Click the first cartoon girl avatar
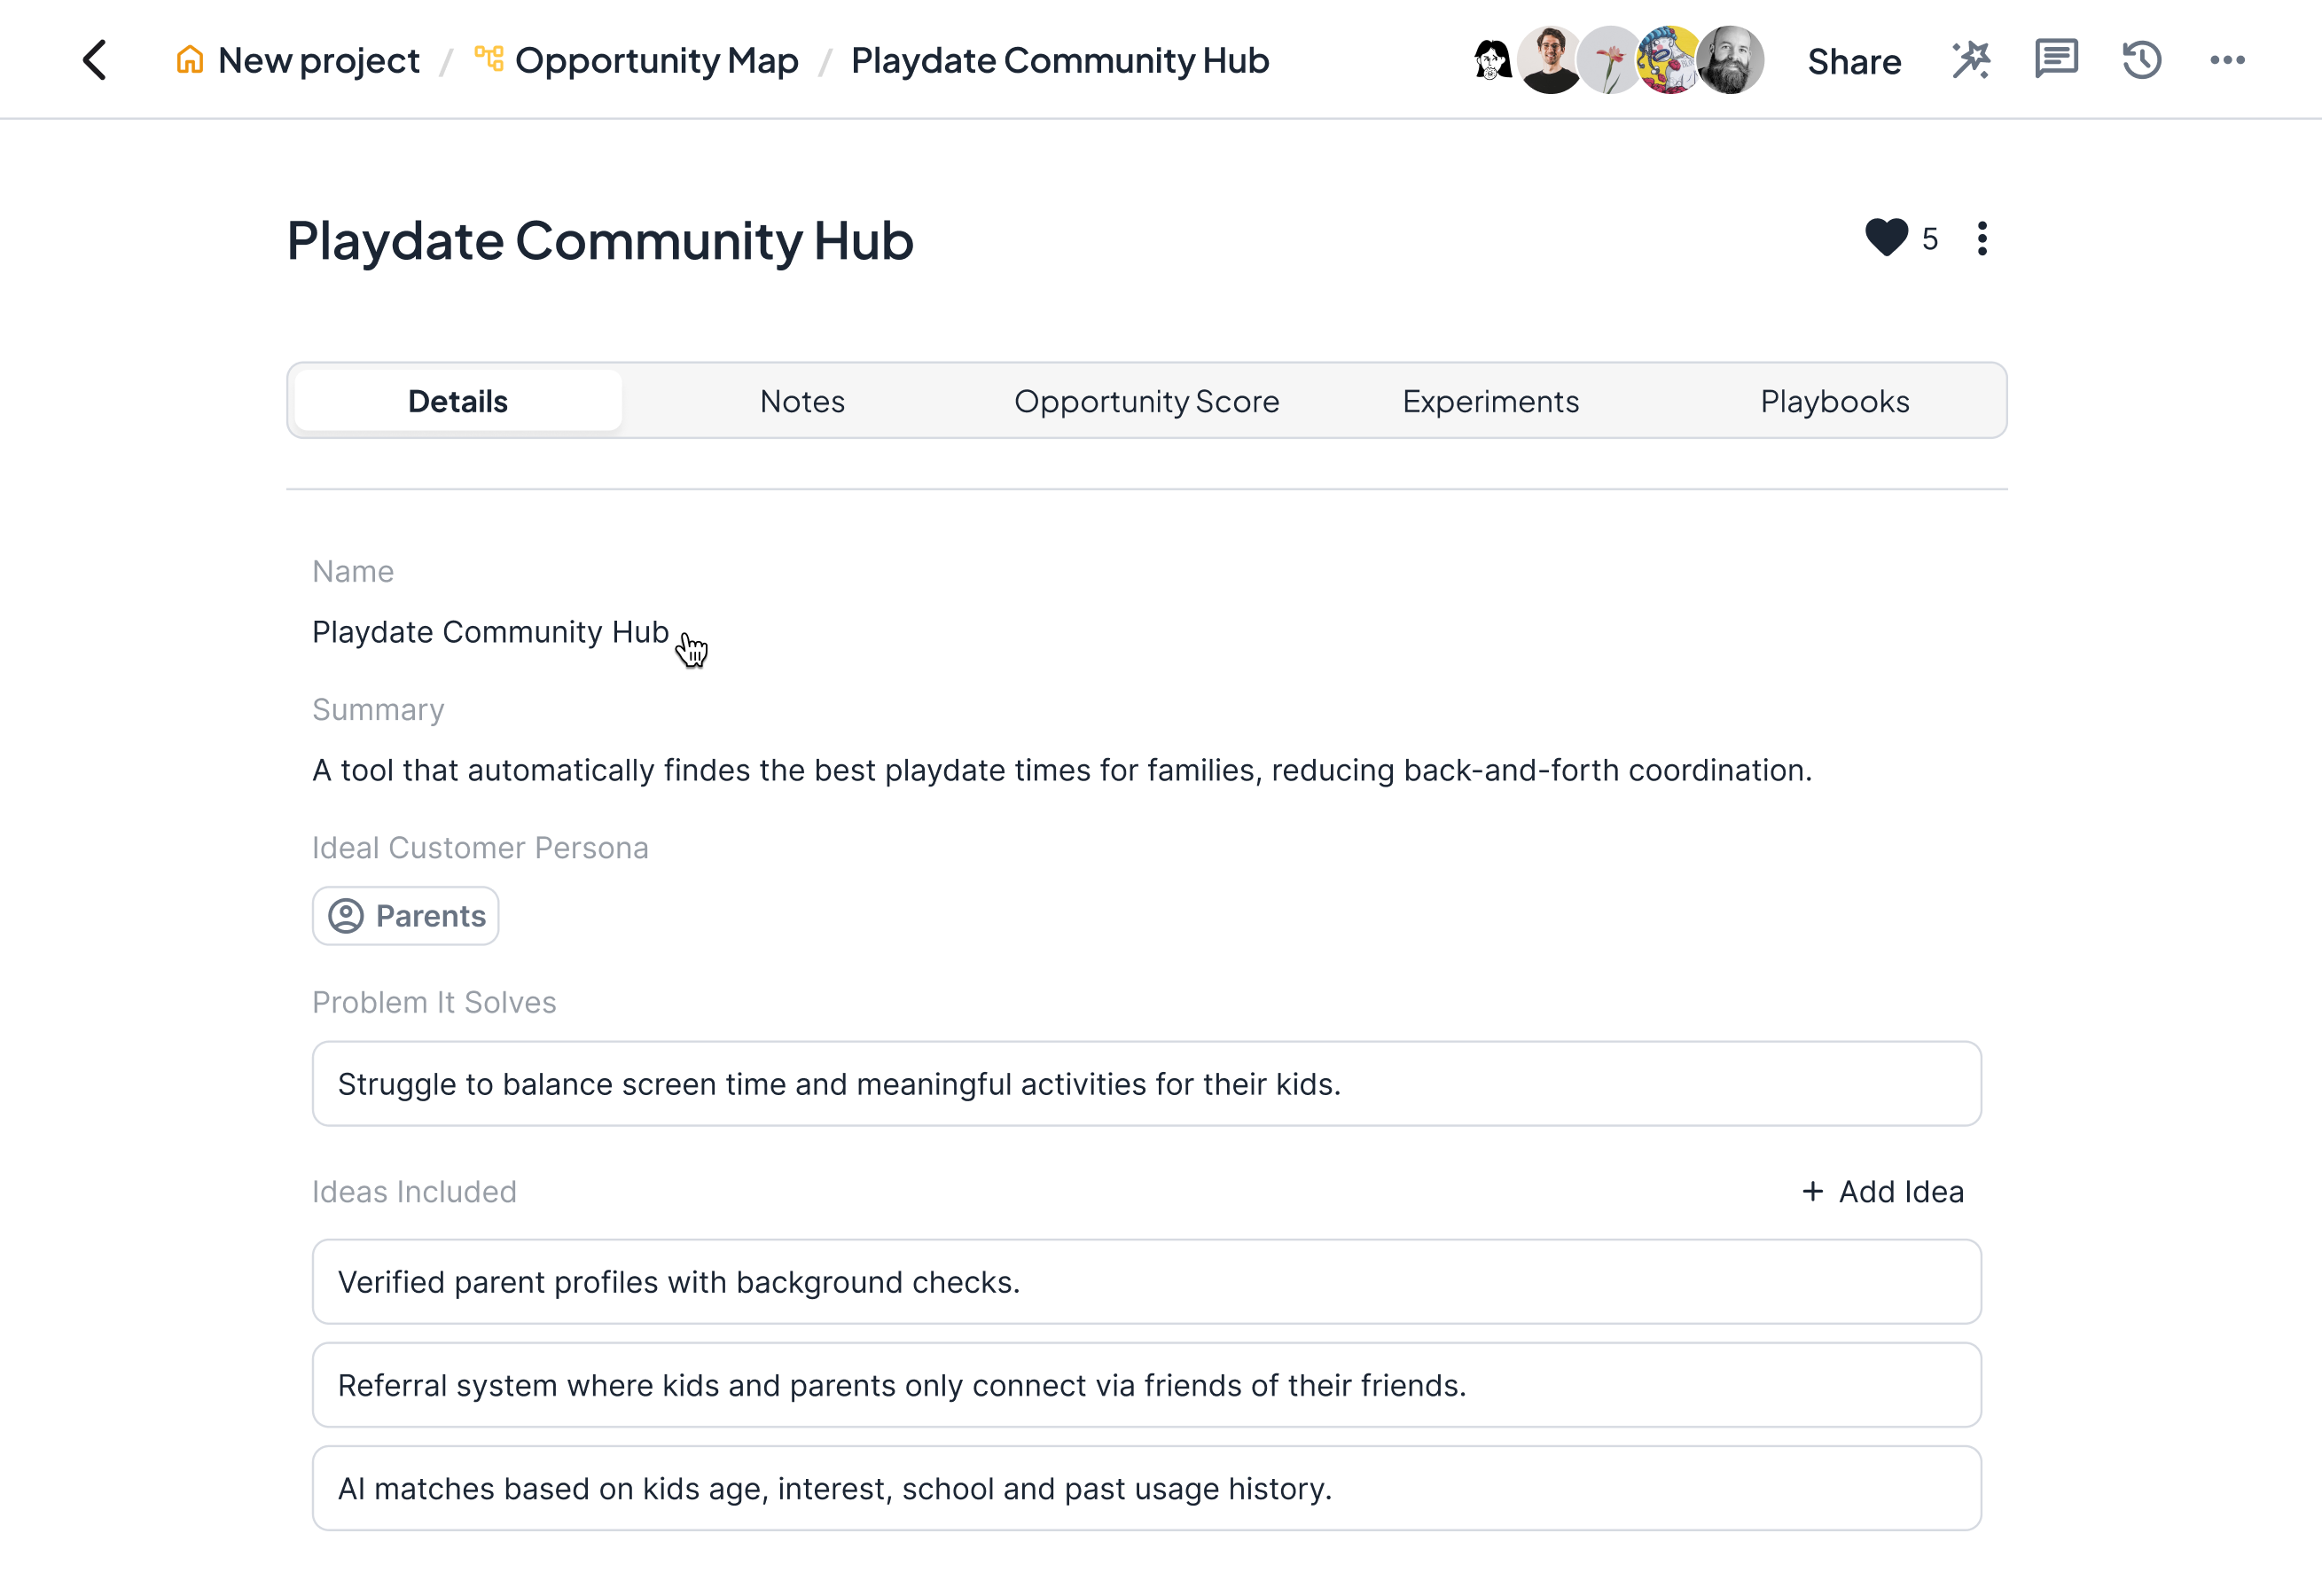 (1492, 60)
